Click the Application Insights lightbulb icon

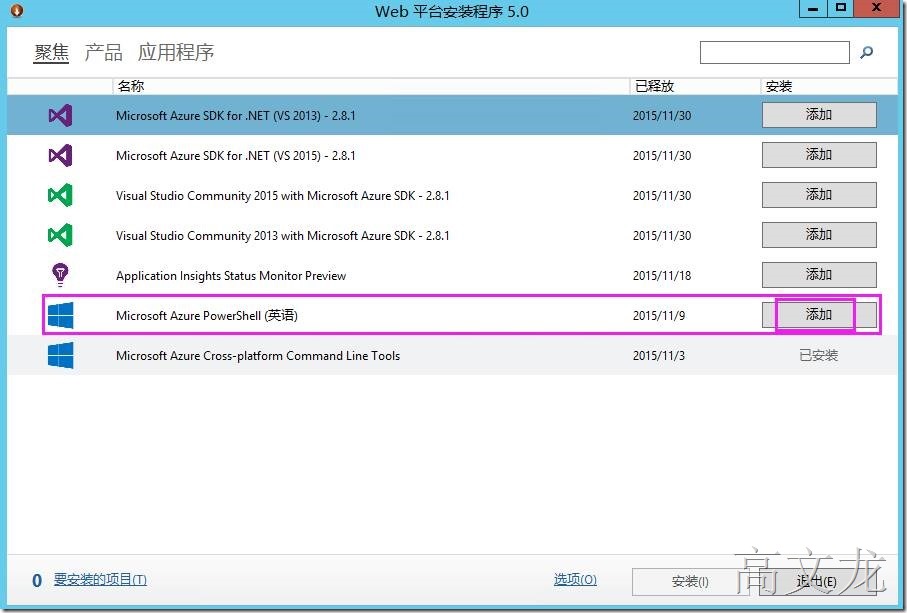60,275
